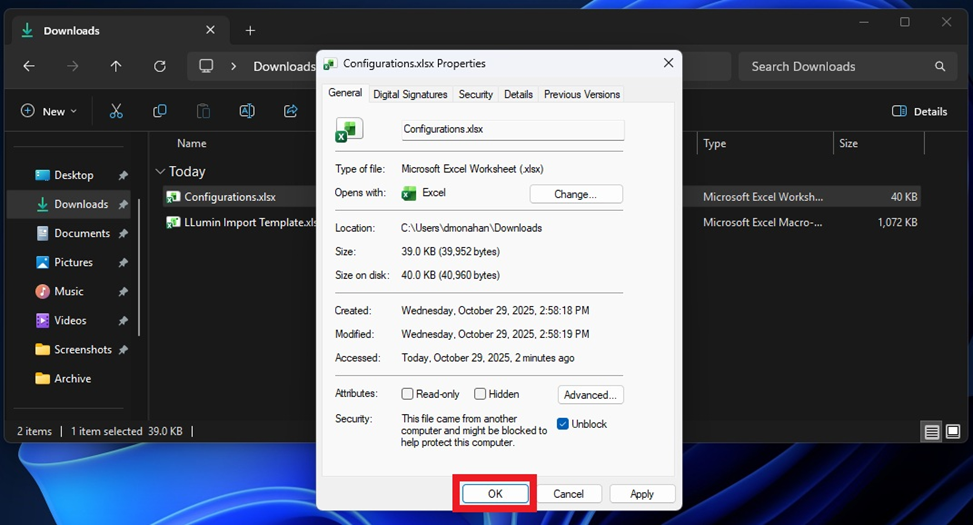The width and height of the screenshot is (973, 525).
Task: Open the Previous Versions tab
Action: point(581,94)
